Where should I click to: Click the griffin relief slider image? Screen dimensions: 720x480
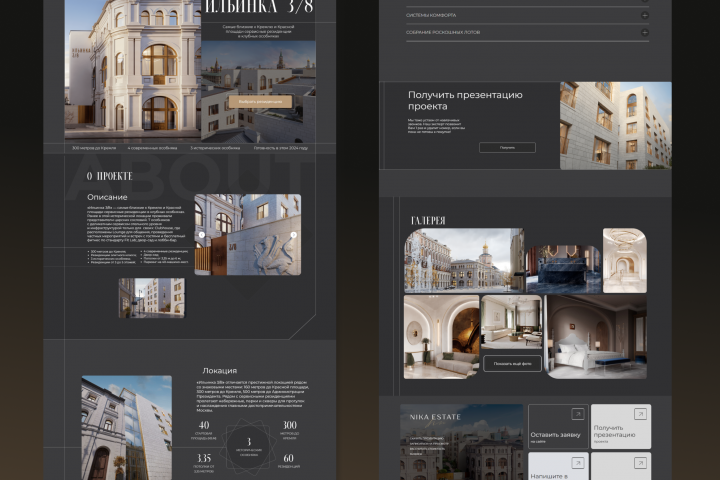click(248, 235)
